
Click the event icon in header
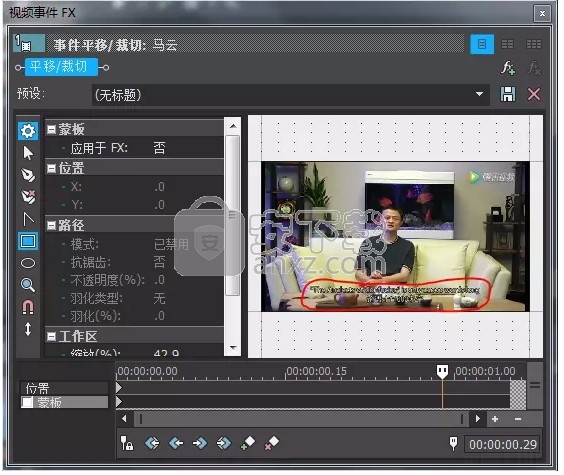tap(29, 43)
